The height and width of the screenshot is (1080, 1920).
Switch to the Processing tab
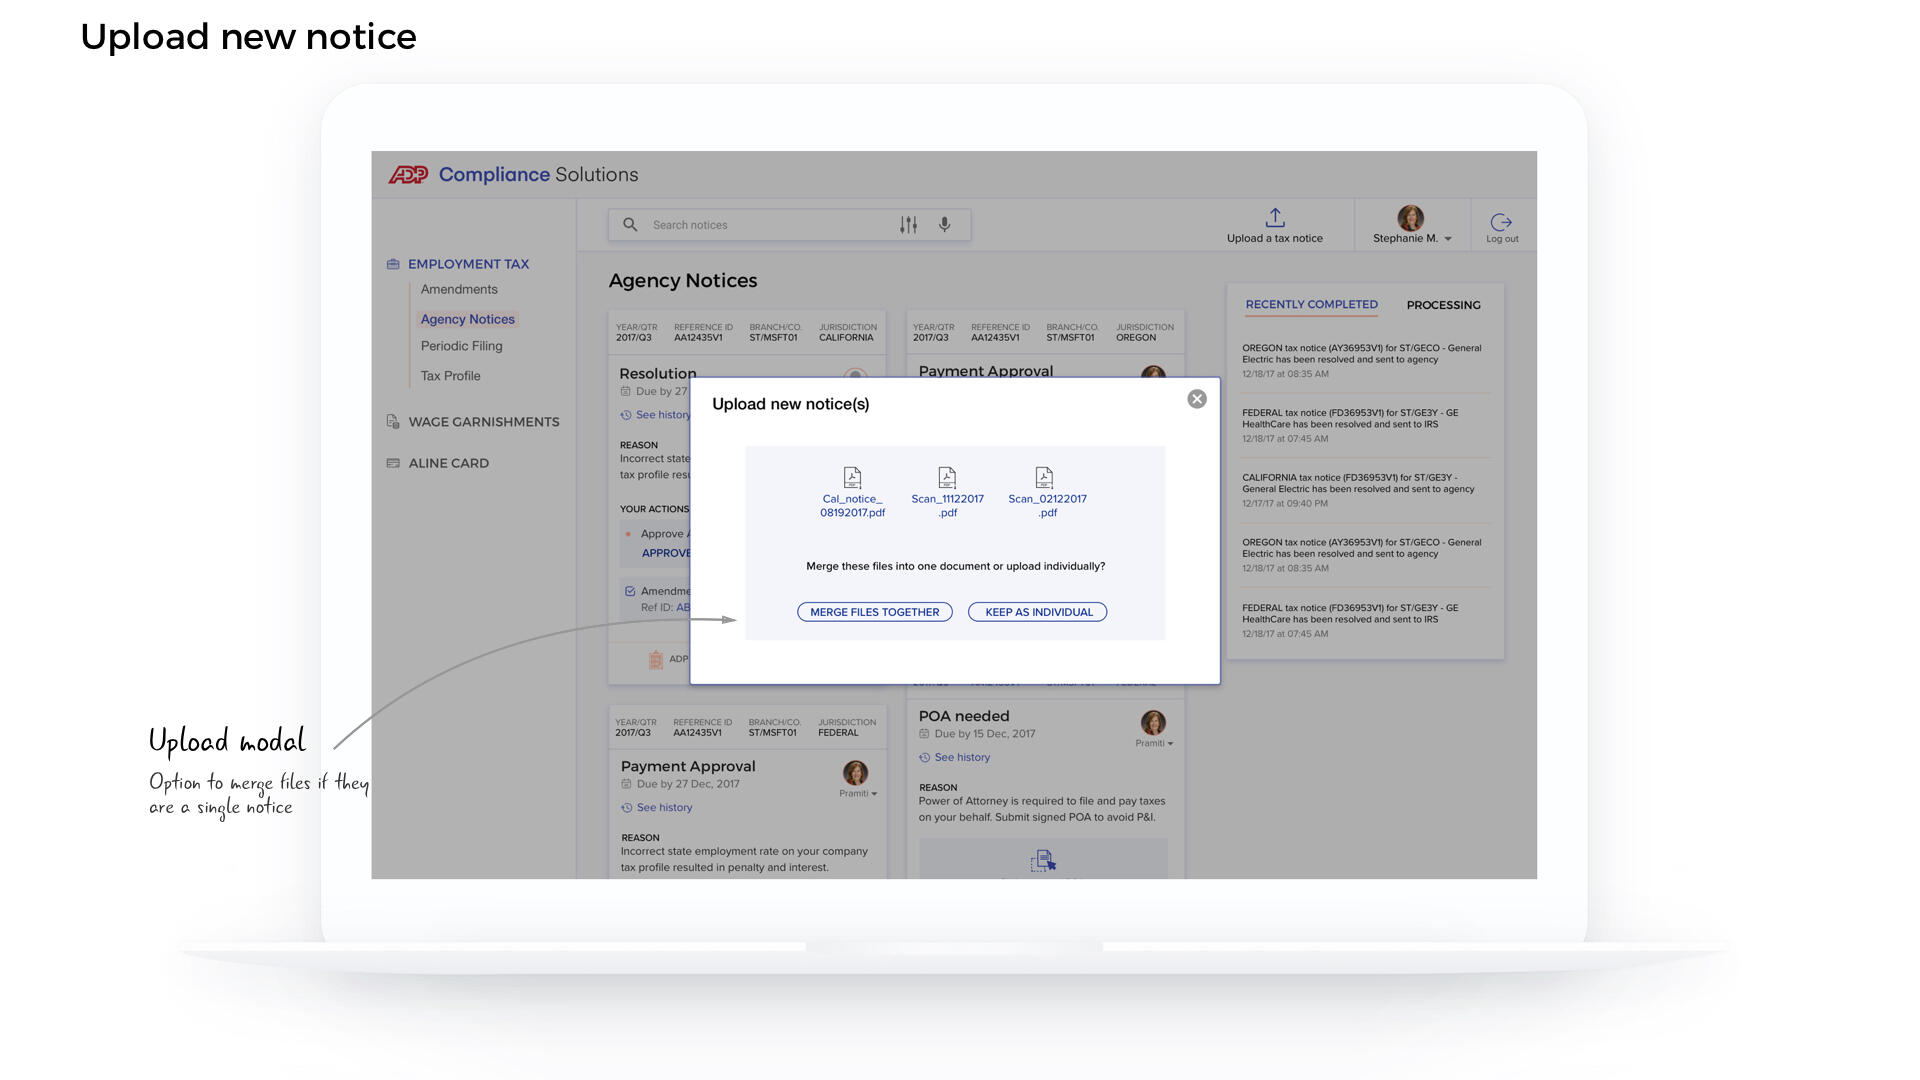click(1443, 305)
